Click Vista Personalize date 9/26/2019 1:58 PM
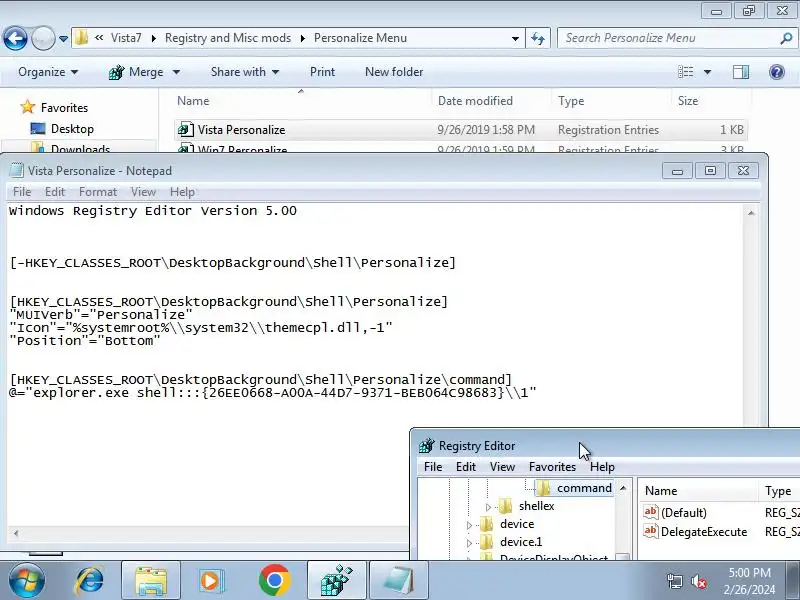Screen dimensions: 800x600 [486, 130]
